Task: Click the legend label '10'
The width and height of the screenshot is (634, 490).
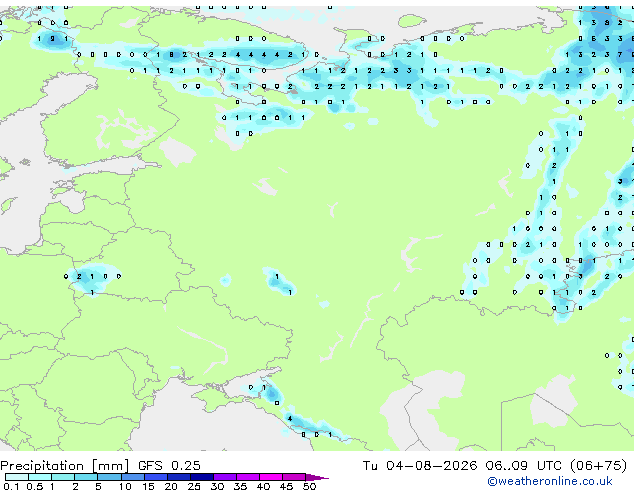Action: pos(125,486)
